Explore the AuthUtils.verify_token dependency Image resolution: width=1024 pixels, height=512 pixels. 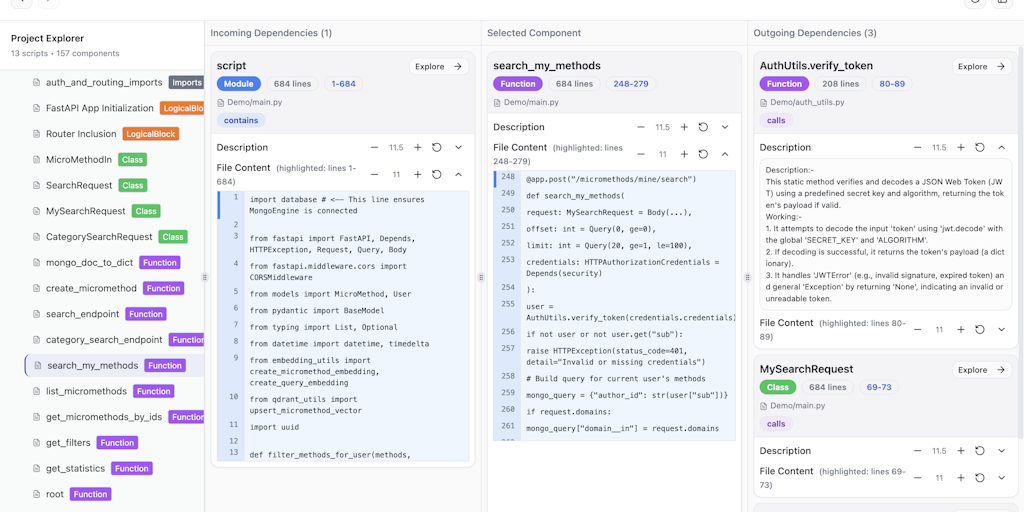click(x=982, y=67)
